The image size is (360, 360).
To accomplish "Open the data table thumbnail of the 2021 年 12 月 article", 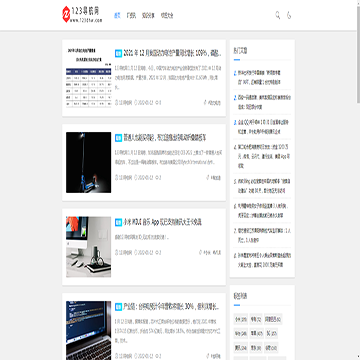I will 89,78.
